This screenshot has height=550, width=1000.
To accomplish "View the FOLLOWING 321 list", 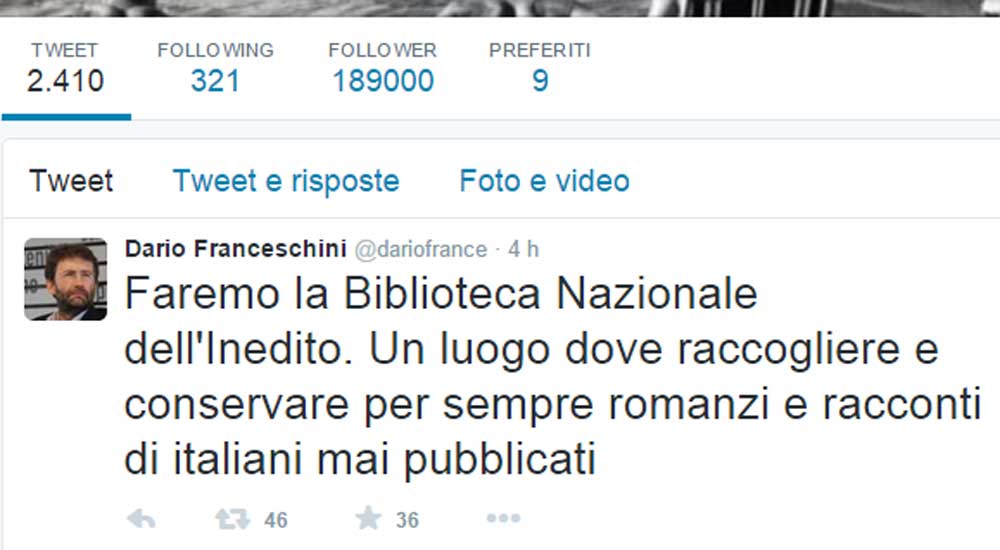I will [x=216, y=68].
